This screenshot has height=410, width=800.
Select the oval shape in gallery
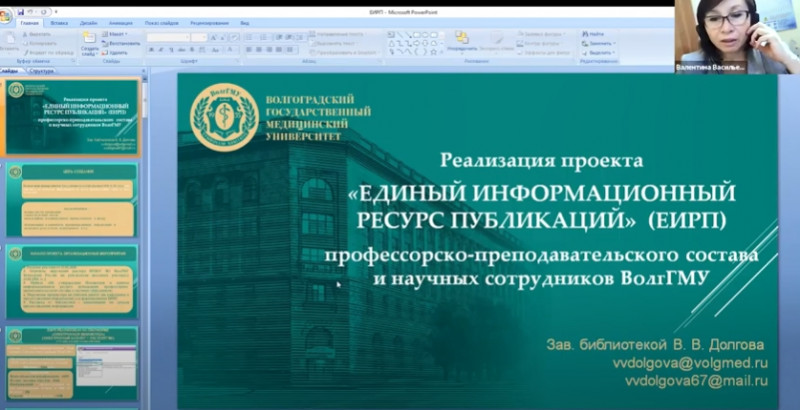pos(426,35)
